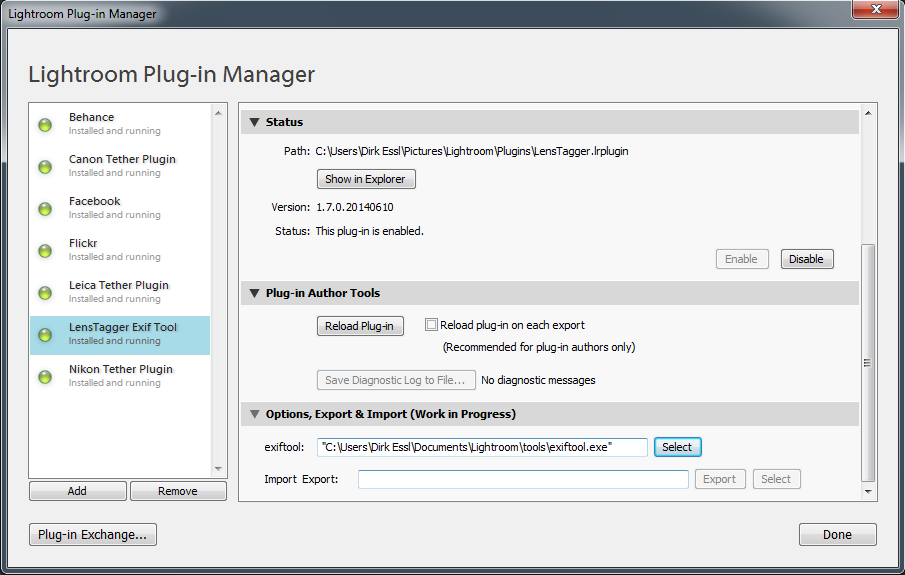Screen dimensions: 905x575
Task: Click the 'No diagnostic messages' text
Action: point(538,380)
